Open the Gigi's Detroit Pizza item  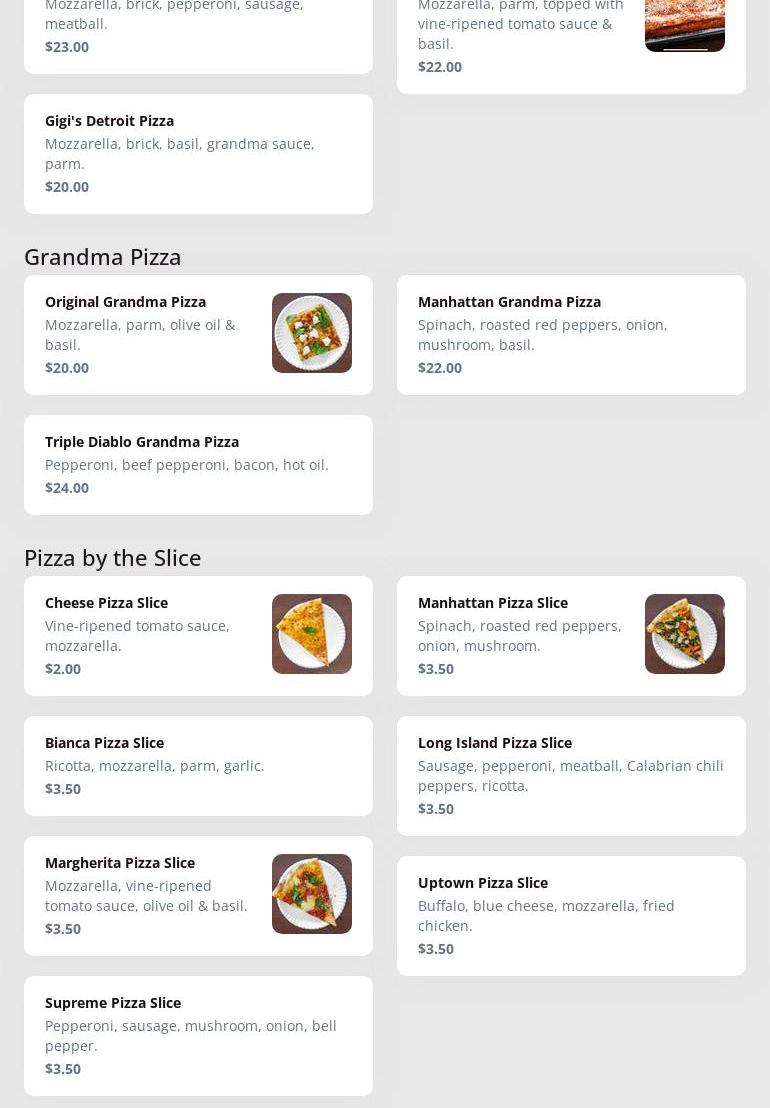198,154
